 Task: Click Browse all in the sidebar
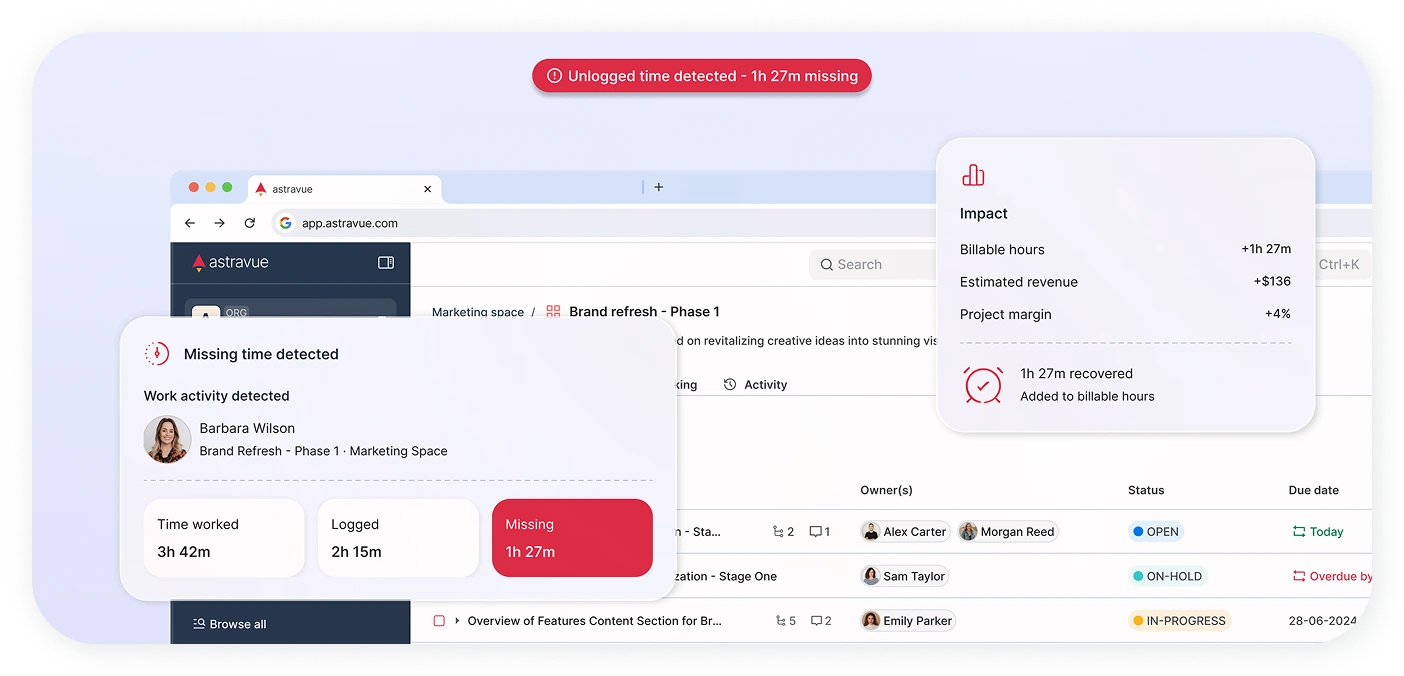pyautogui.click(x=229, y=624)
